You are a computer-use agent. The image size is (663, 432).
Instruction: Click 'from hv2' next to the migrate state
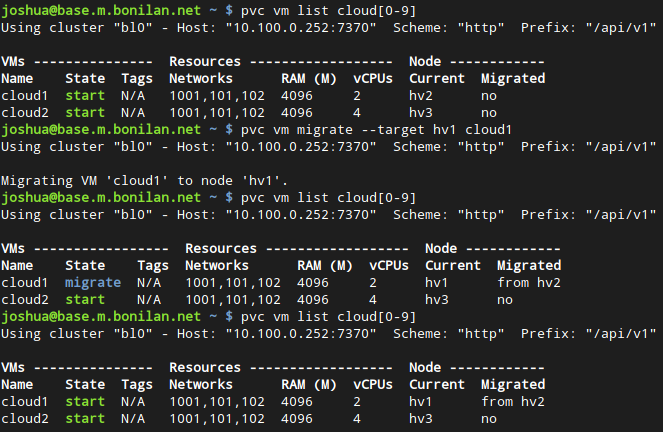tap(529, 283)
